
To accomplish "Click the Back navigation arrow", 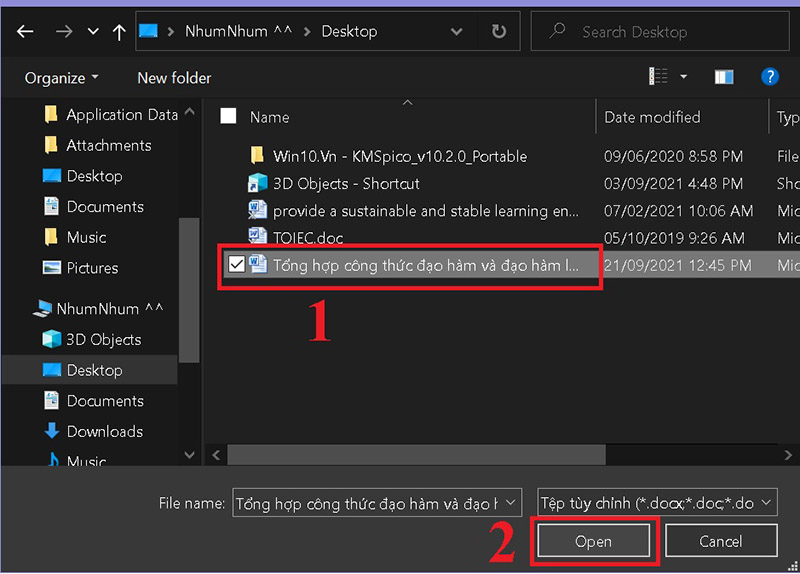I will pos(25,32).
